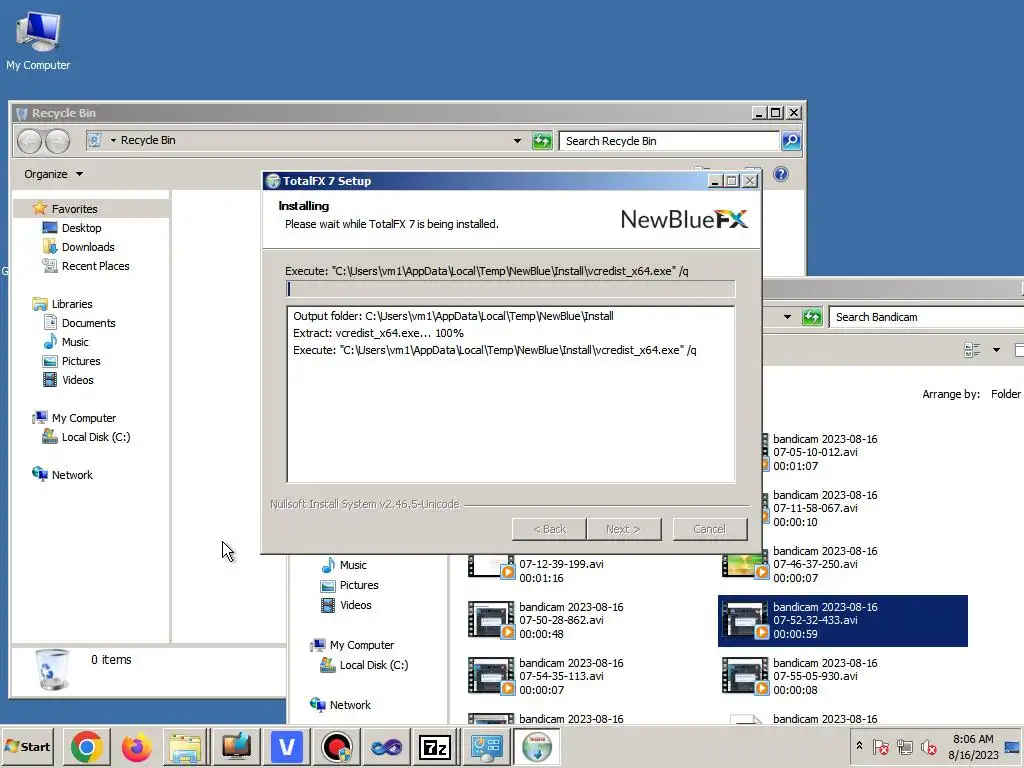
Task: Click the Action Center flag in tray
Action: point(881,747)
